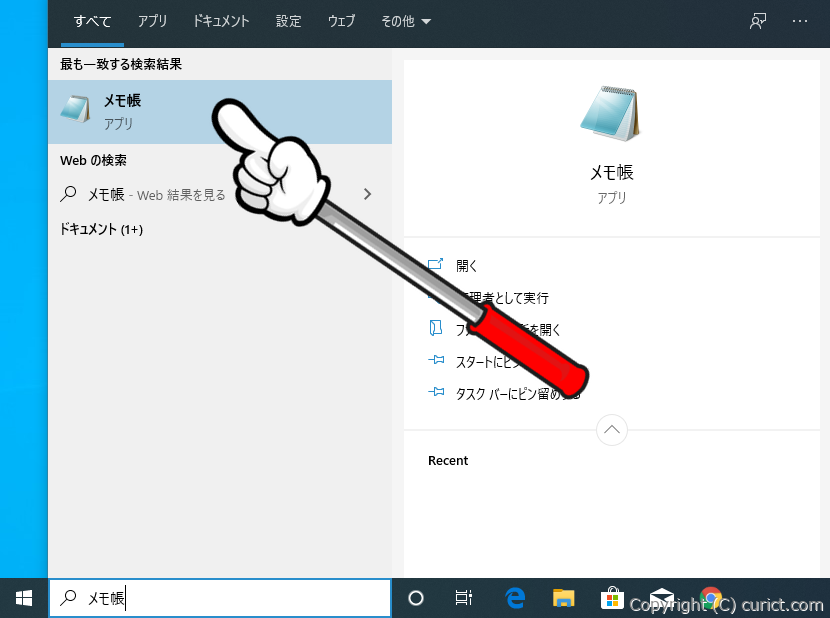Open the Windows Start button
This screenshot has width=830, height=618.
24,598
